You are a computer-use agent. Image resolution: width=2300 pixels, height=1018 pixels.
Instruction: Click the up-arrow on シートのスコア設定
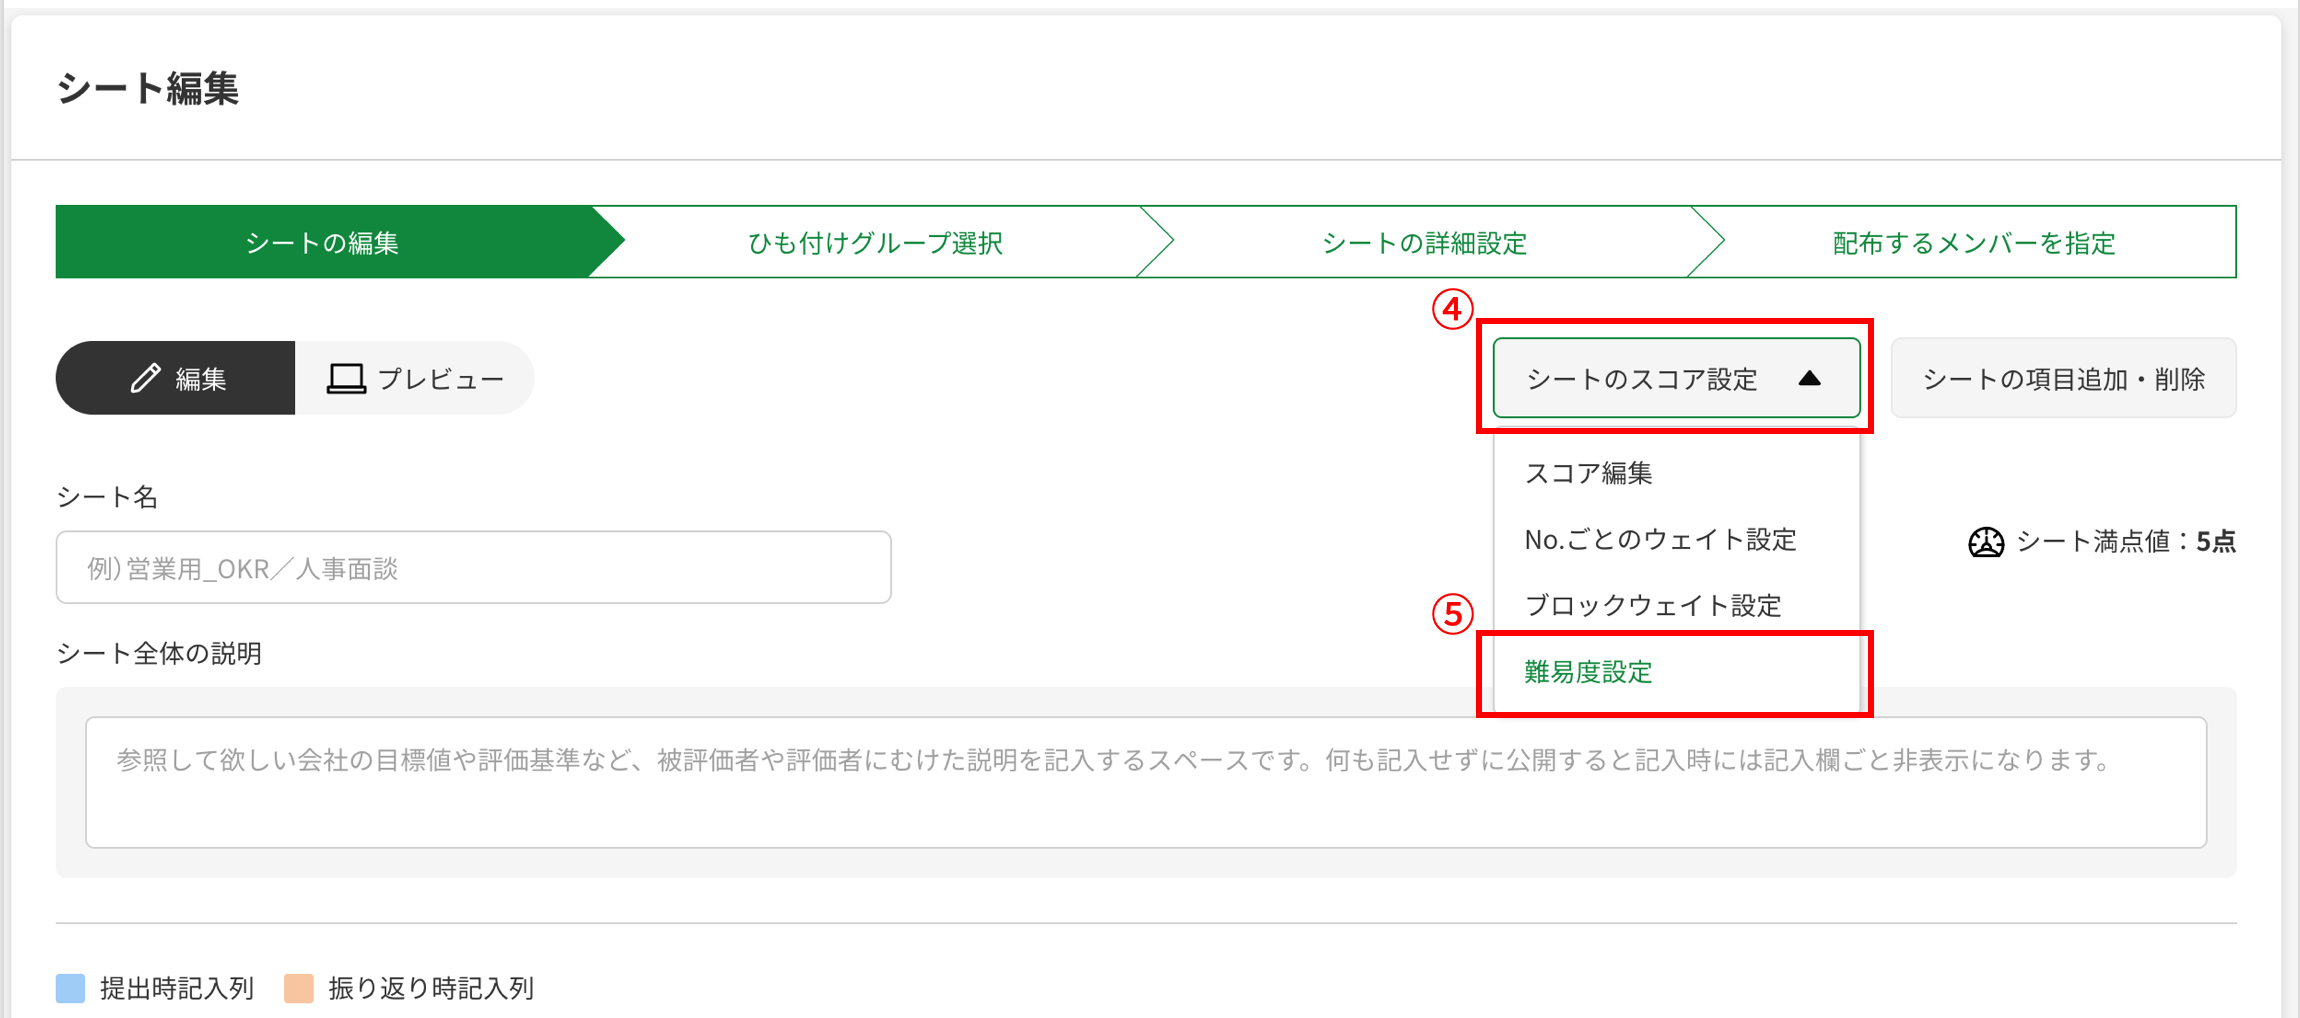1809,378
